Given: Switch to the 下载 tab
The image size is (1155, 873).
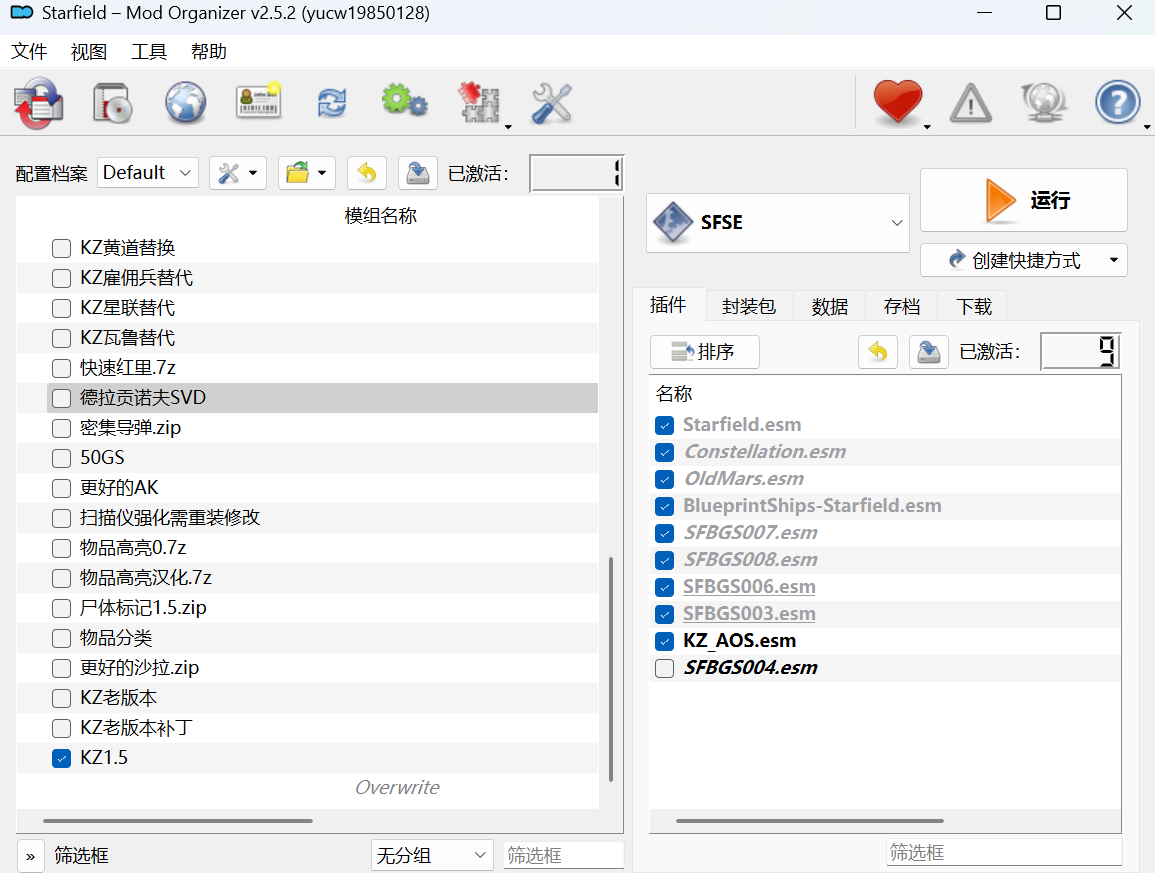Looking at the screenshot, I should [974, 306].
